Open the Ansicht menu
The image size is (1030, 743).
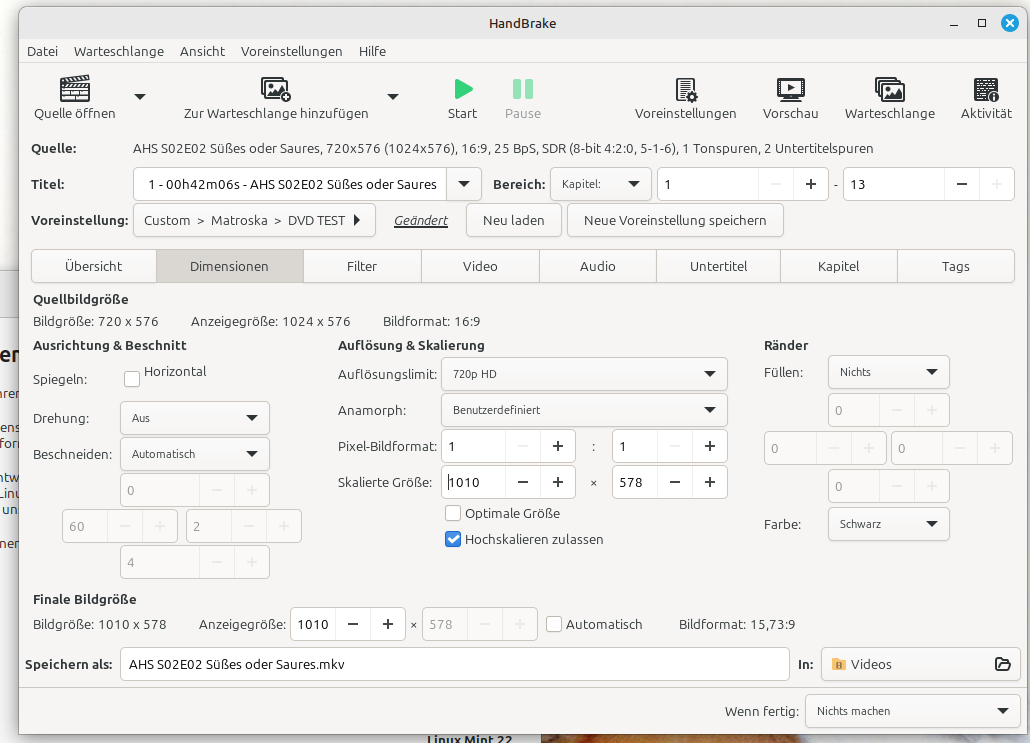[x=202, y=51]
